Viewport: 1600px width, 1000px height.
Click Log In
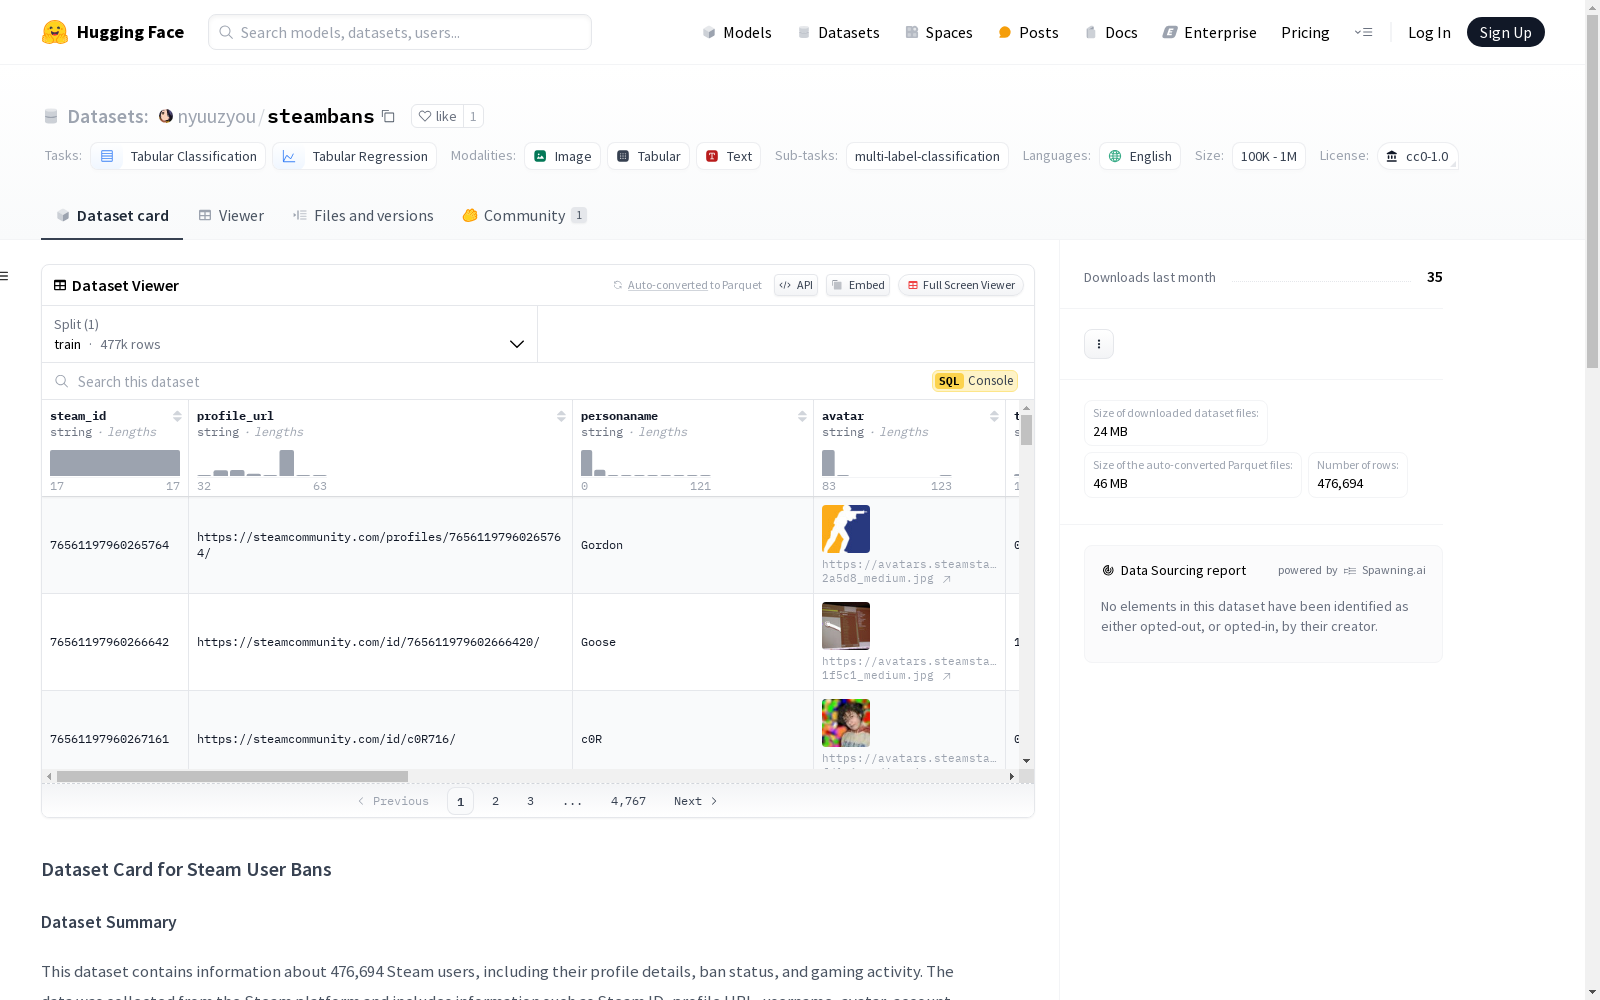(1429, 32)
